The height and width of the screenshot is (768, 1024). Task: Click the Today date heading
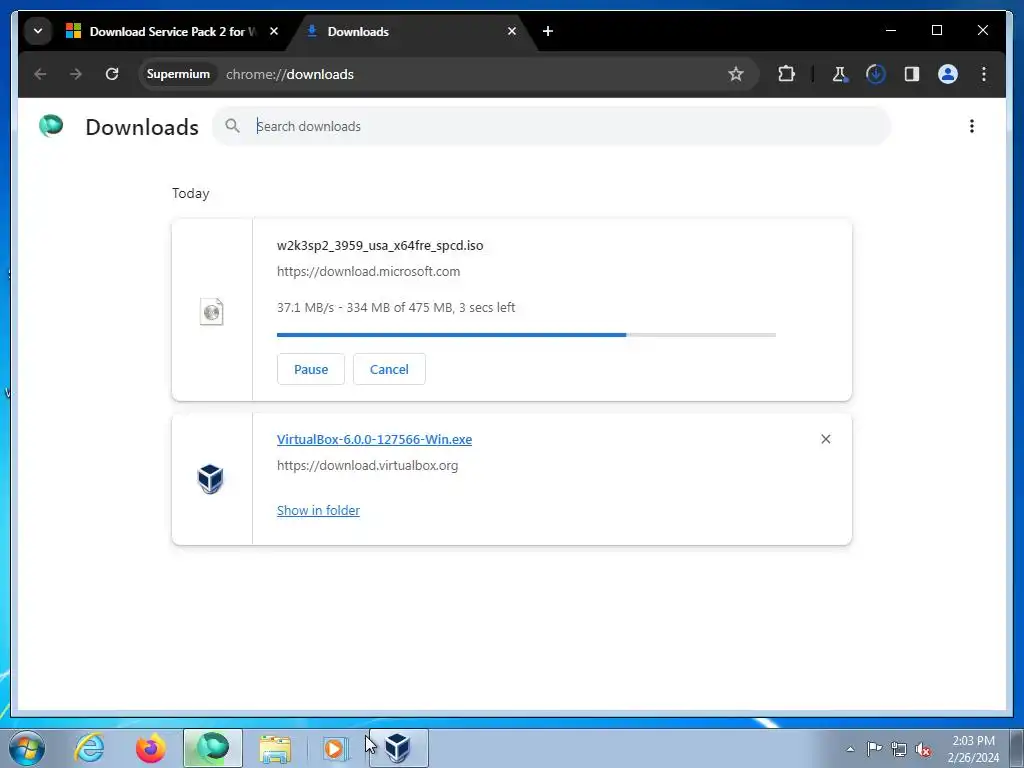point(191,193)
